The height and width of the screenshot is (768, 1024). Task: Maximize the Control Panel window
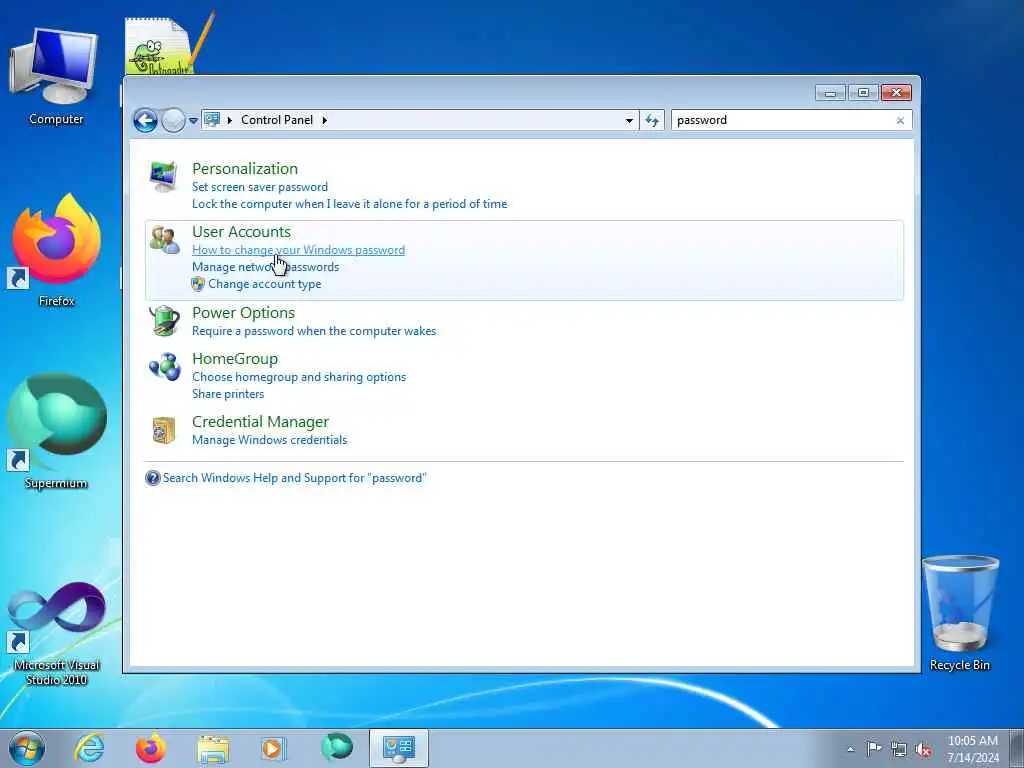coord(863,93)
